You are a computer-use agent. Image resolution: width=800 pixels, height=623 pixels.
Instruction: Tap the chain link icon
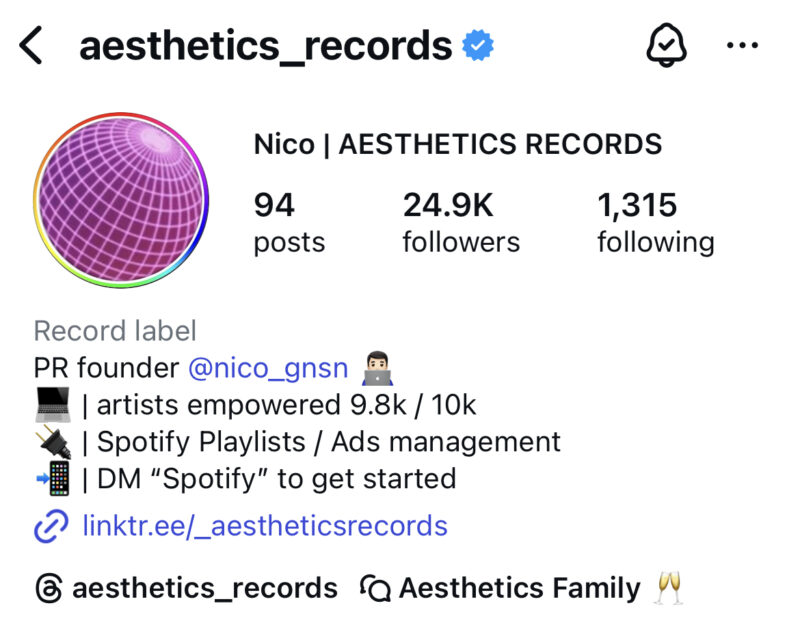pos(51,527)
